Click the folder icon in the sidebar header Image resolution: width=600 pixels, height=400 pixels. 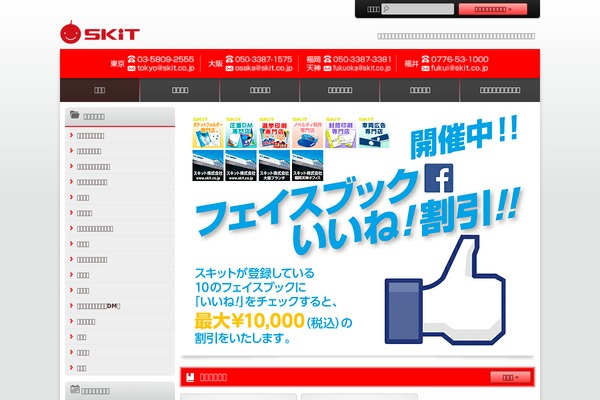point(75,115)
